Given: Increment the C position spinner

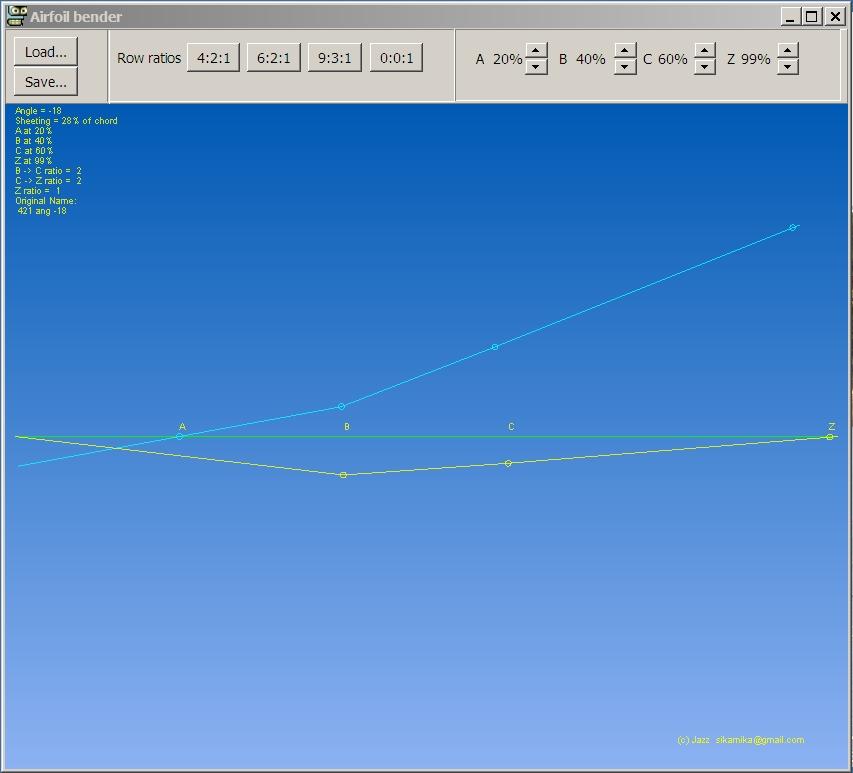Looking at the screenshot, I should pyautogui.click(x=705, y=51).
